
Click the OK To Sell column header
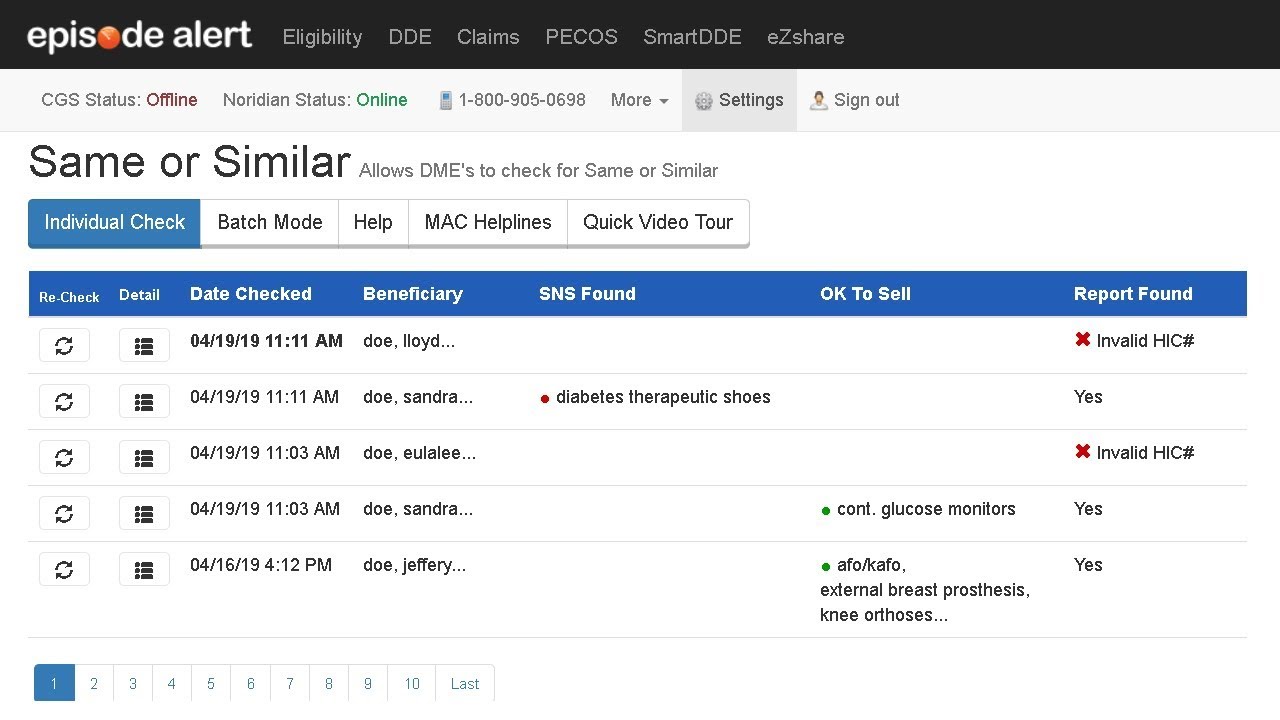865,294
